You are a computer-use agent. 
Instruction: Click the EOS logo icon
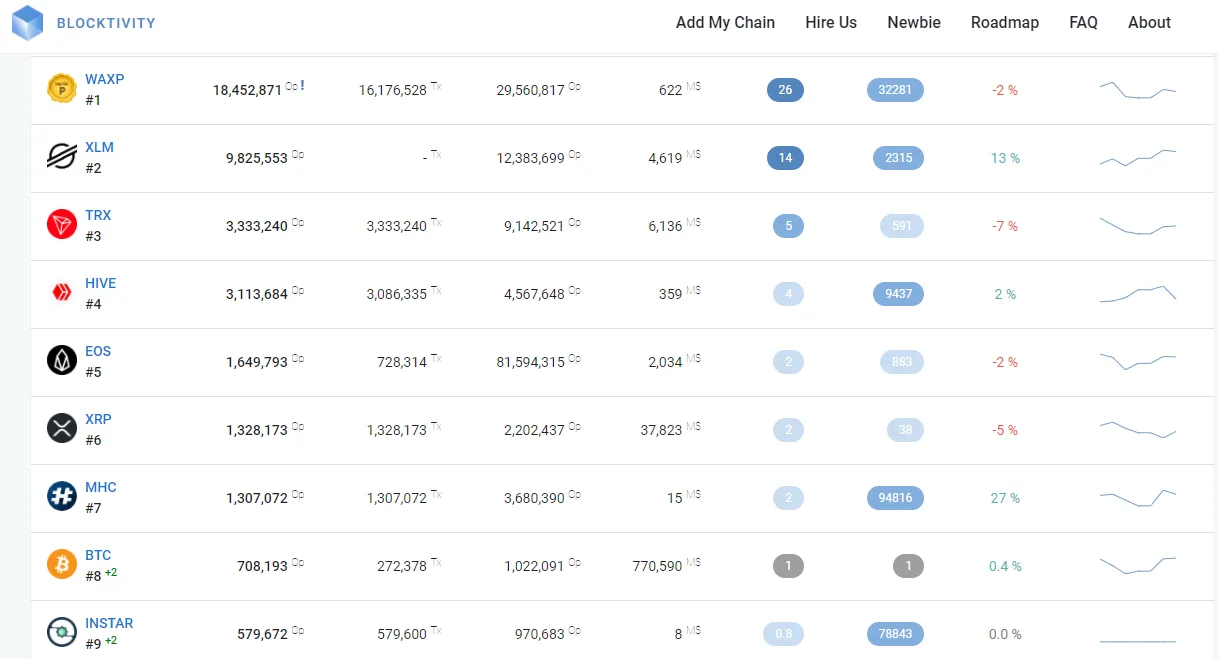coord(62,361)
